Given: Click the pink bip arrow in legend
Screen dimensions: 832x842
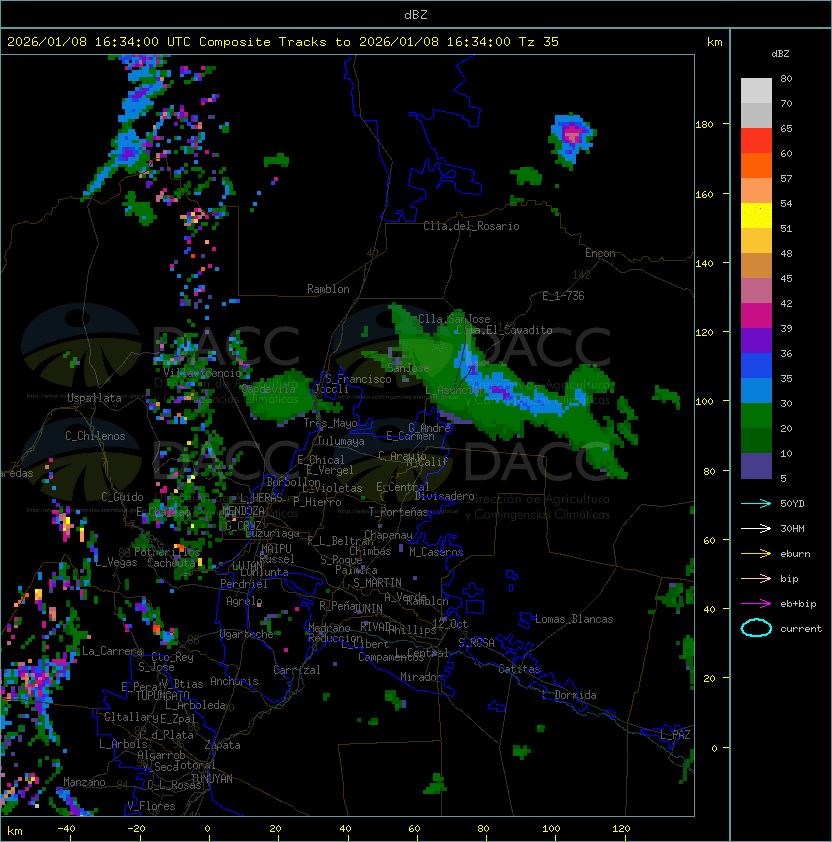Looking at the screenshot, I should click(x=756, y=578).
